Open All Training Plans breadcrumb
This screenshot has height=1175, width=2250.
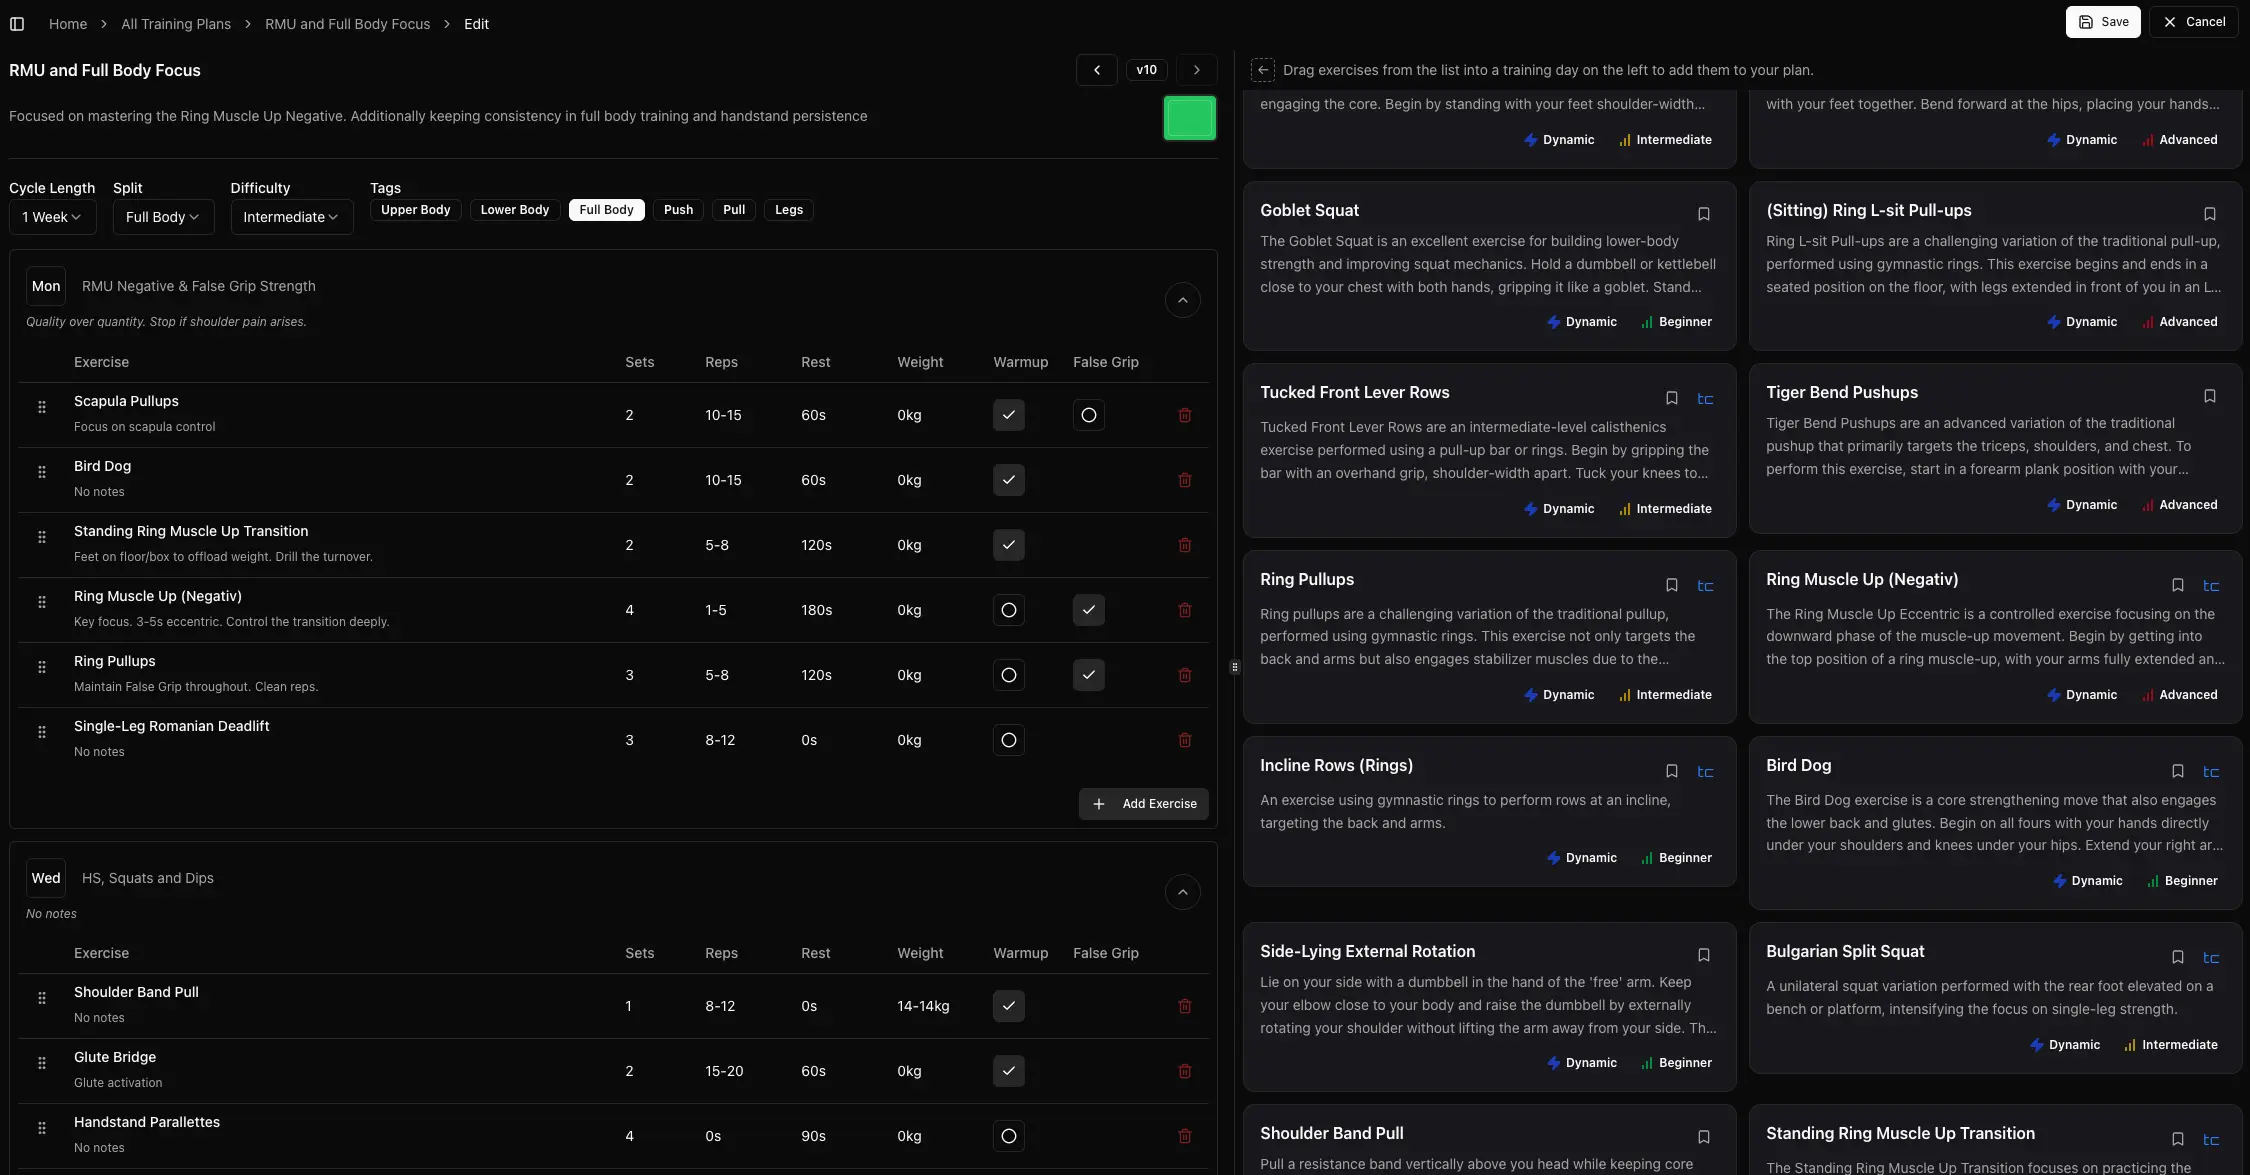176,24
